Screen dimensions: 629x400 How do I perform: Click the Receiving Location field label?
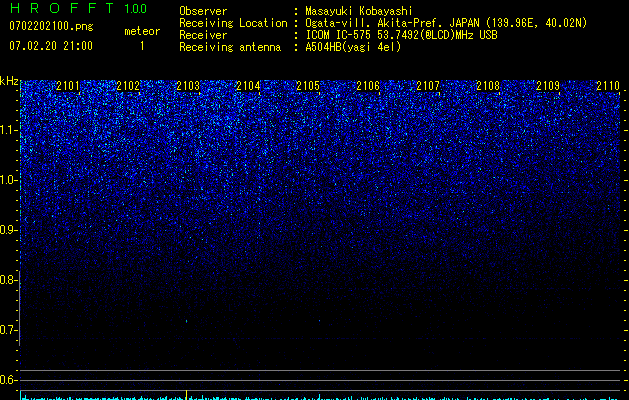tap(233, 23)
